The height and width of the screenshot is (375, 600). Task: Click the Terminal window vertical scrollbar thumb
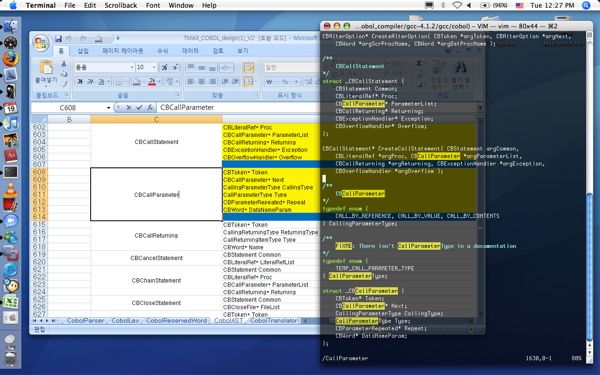[x=589, y=267]
